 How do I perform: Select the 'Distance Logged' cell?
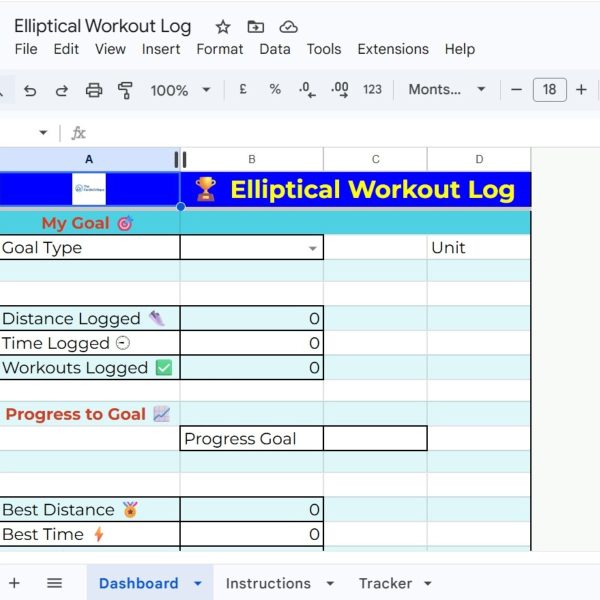(x=90, y=318)
